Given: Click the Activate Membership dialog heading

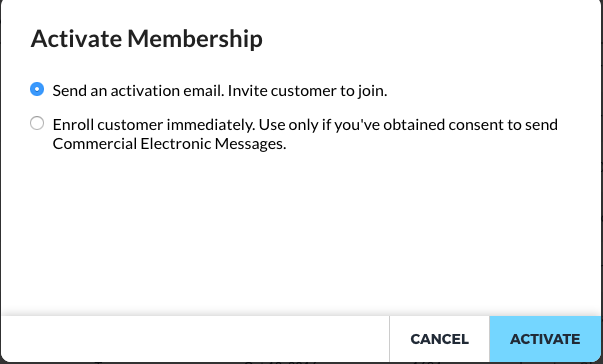Looking at the screenshot, I should point(147,39).
